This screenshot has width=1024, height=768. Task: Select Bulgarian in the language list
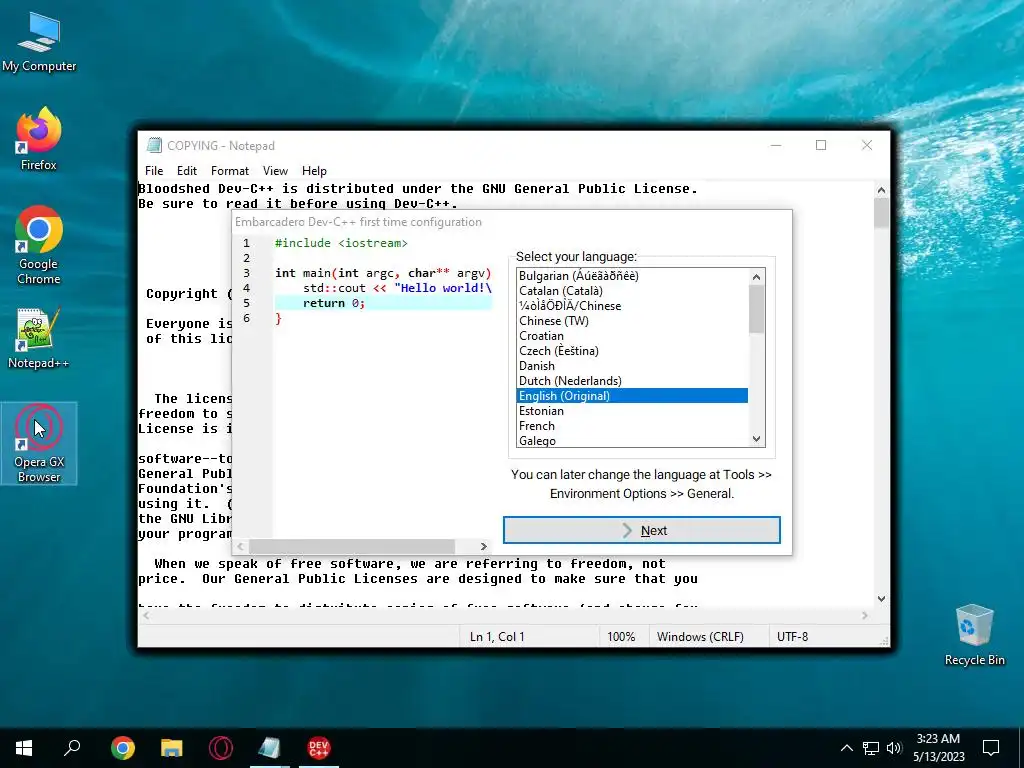coord(632,276)
